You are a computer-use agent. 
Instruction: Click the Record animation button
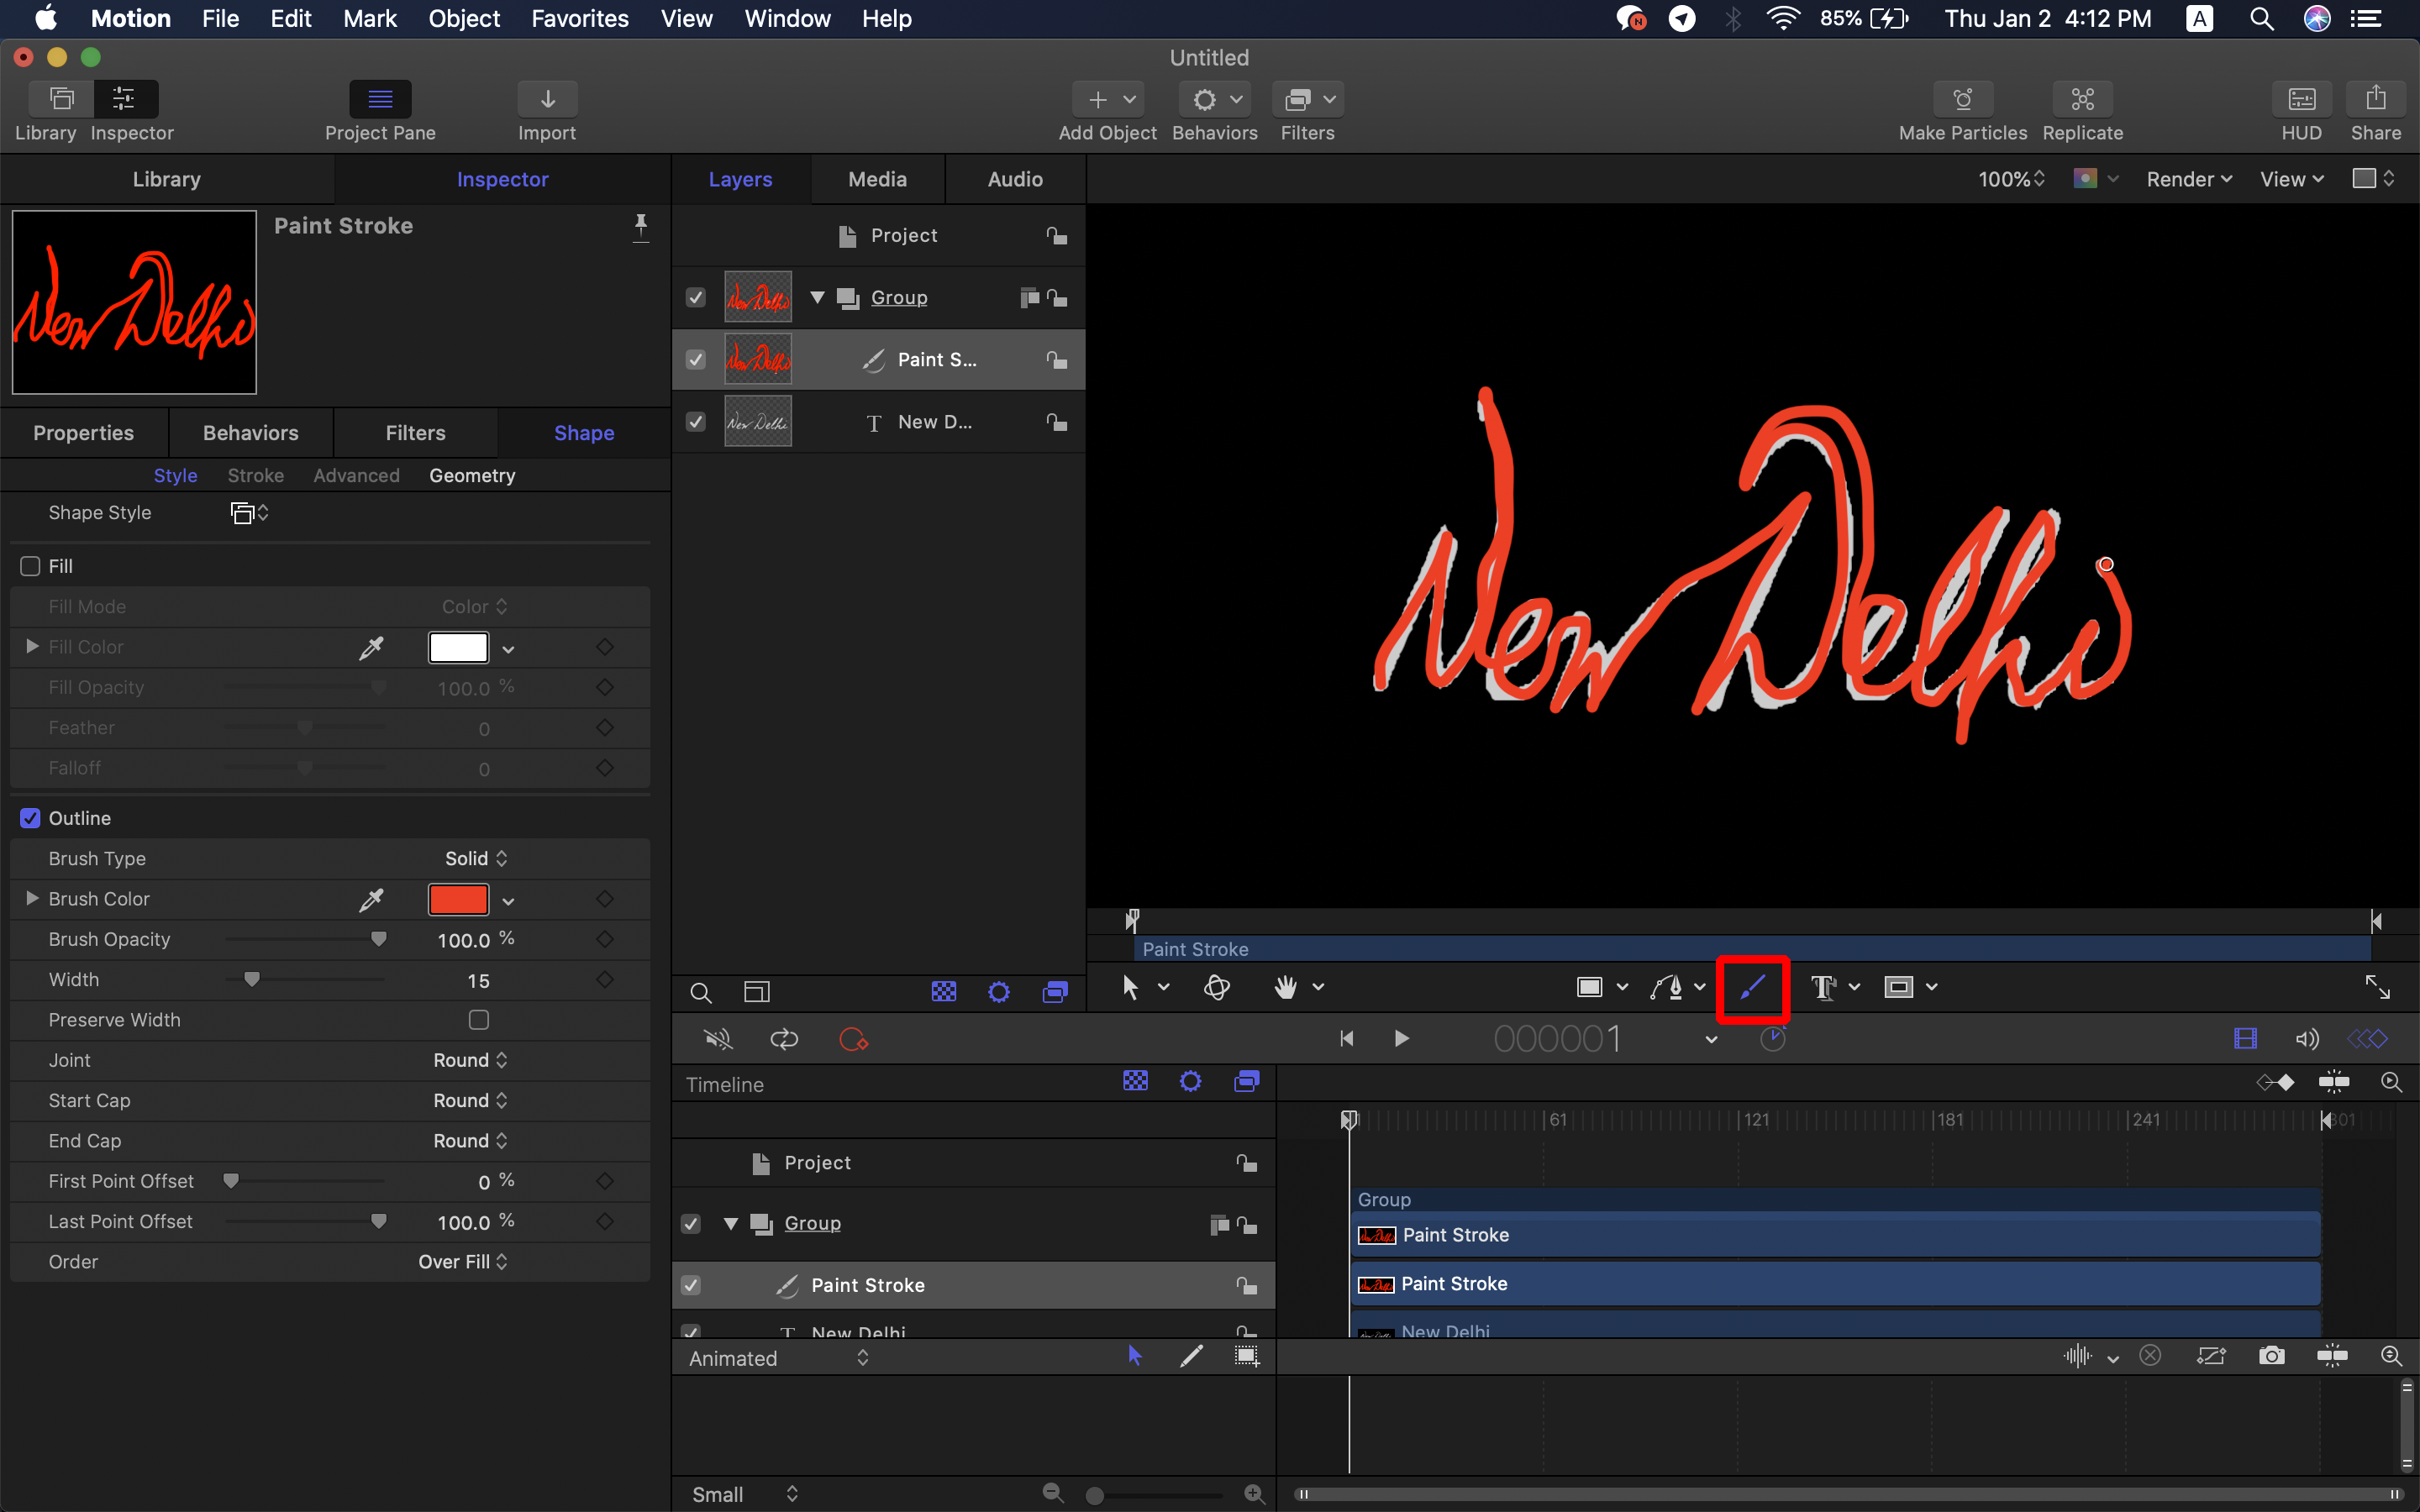852,1040
